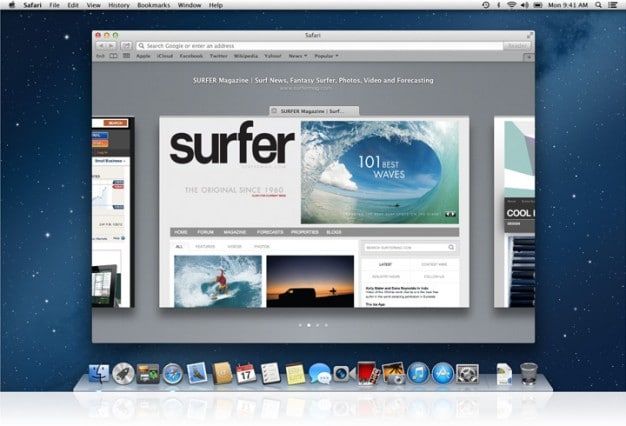Image resolution: width=626 pixels, height=426 pixels.
Task: Open the Help menu
Action: (216, 5)
